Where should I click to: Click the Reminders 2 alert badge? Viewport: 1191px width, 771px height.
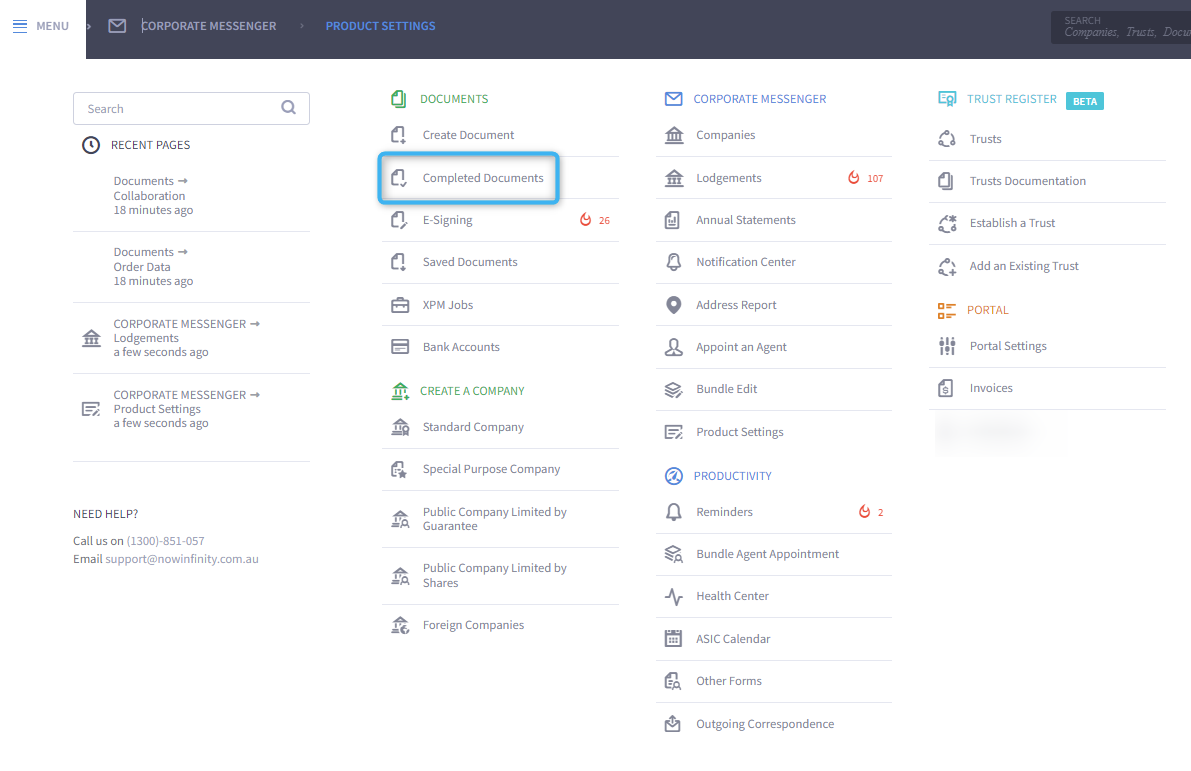[x=871, y=512]
